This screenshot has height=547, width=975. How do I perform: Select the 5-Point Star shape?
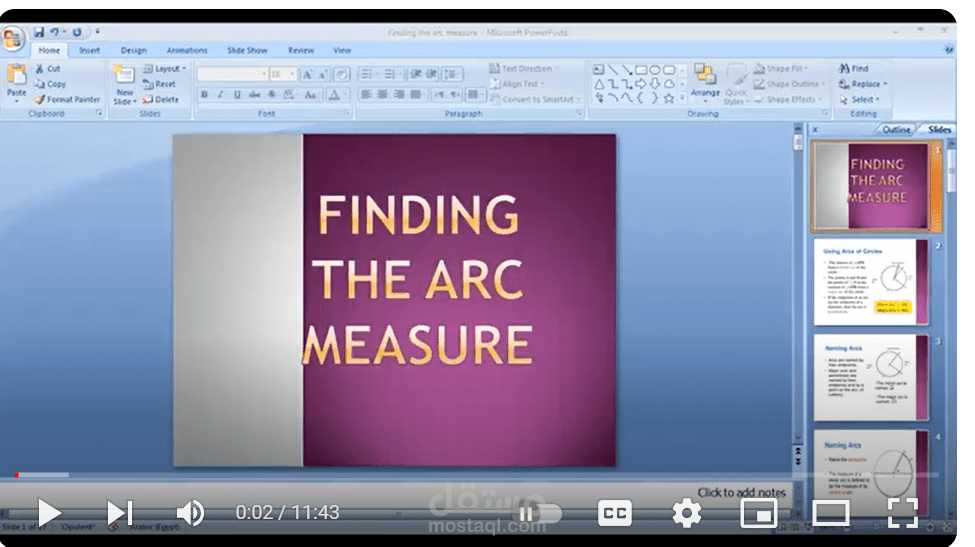[669, 98]
